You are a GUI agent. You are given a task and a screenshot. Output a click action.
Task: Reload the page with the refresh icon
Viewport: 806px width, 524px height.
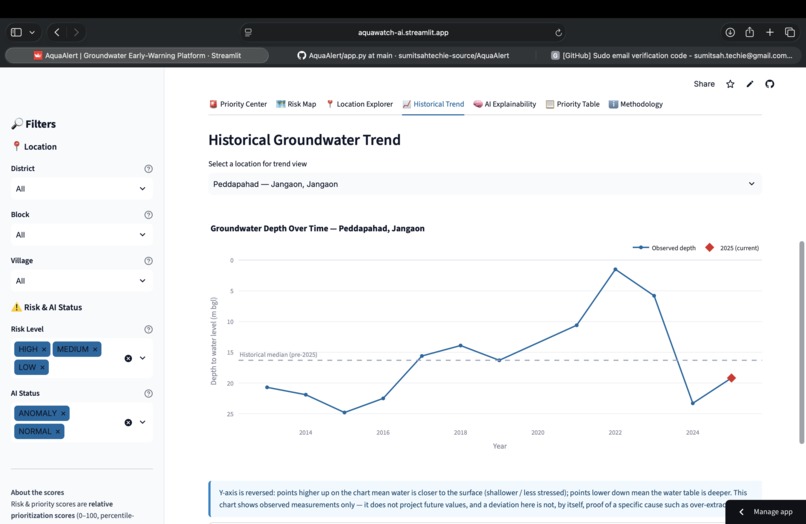558,32
